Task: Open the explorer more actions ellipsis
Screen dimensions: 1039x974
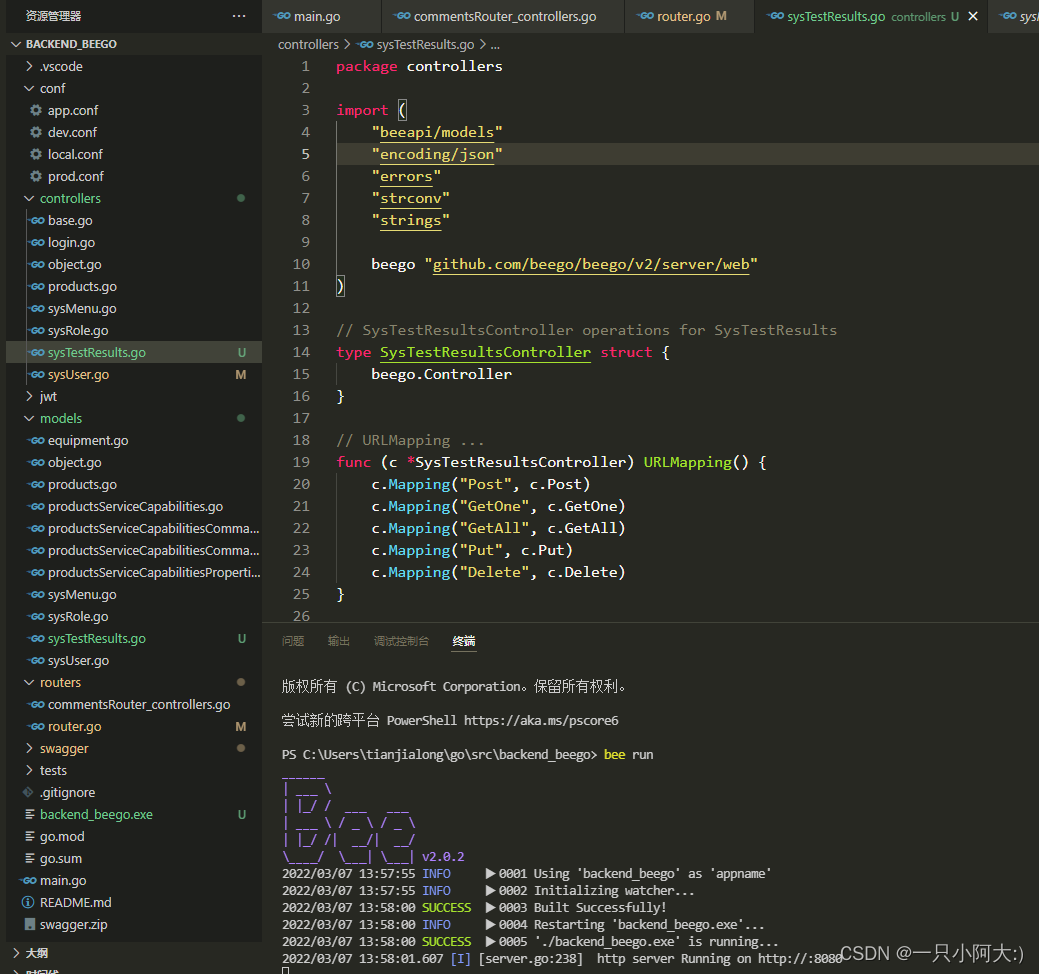Action: pos(239,16)
